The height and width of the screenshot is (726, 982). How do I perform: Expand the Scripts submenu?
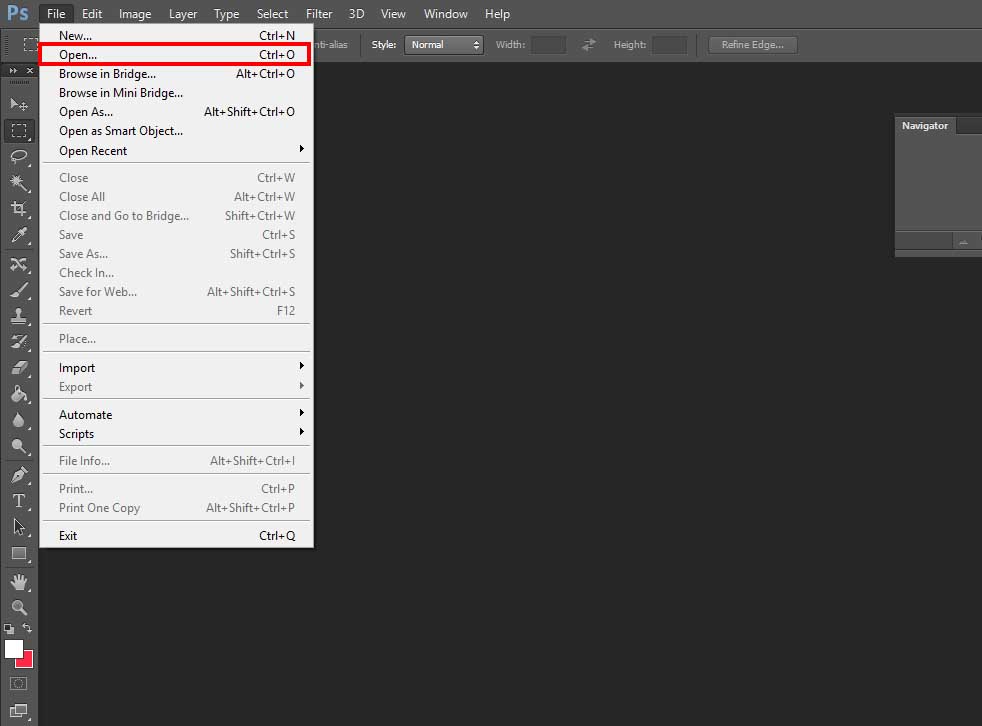[177, 433]
